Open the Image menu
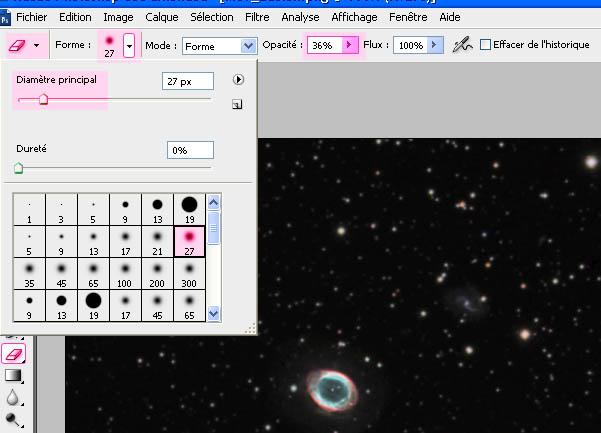 pyautogui.click(x=118, y=17)
